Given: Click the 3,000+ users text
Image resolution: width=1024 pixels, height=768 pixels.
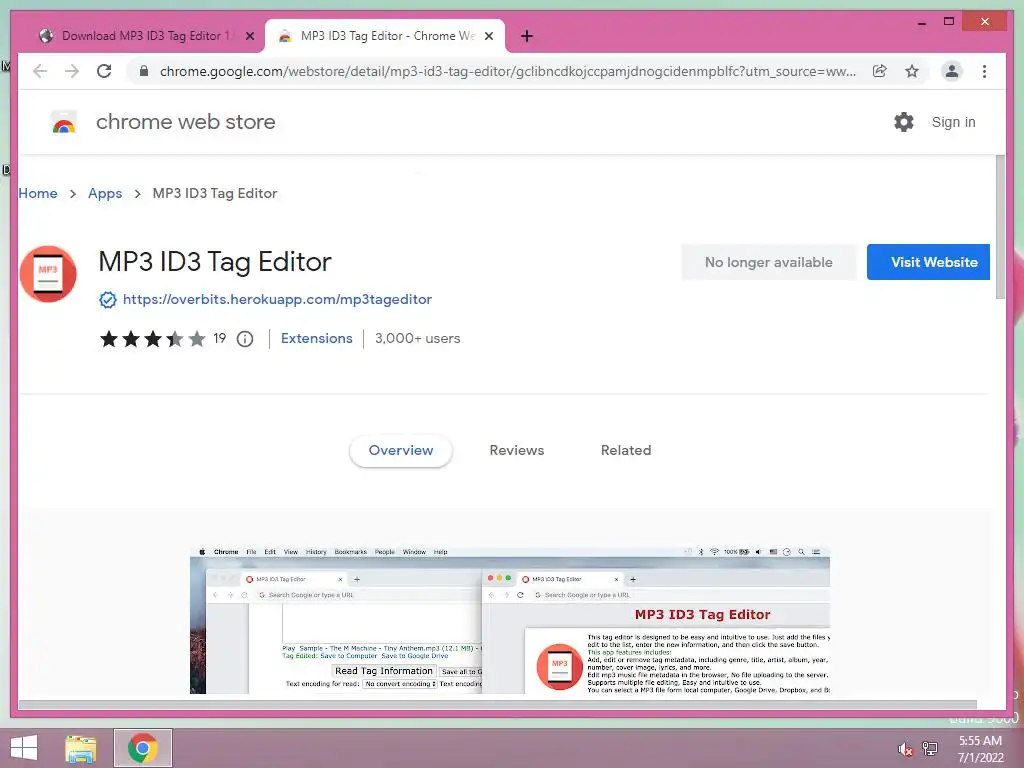Looking at the screenshot, I should tap(417, 338).
